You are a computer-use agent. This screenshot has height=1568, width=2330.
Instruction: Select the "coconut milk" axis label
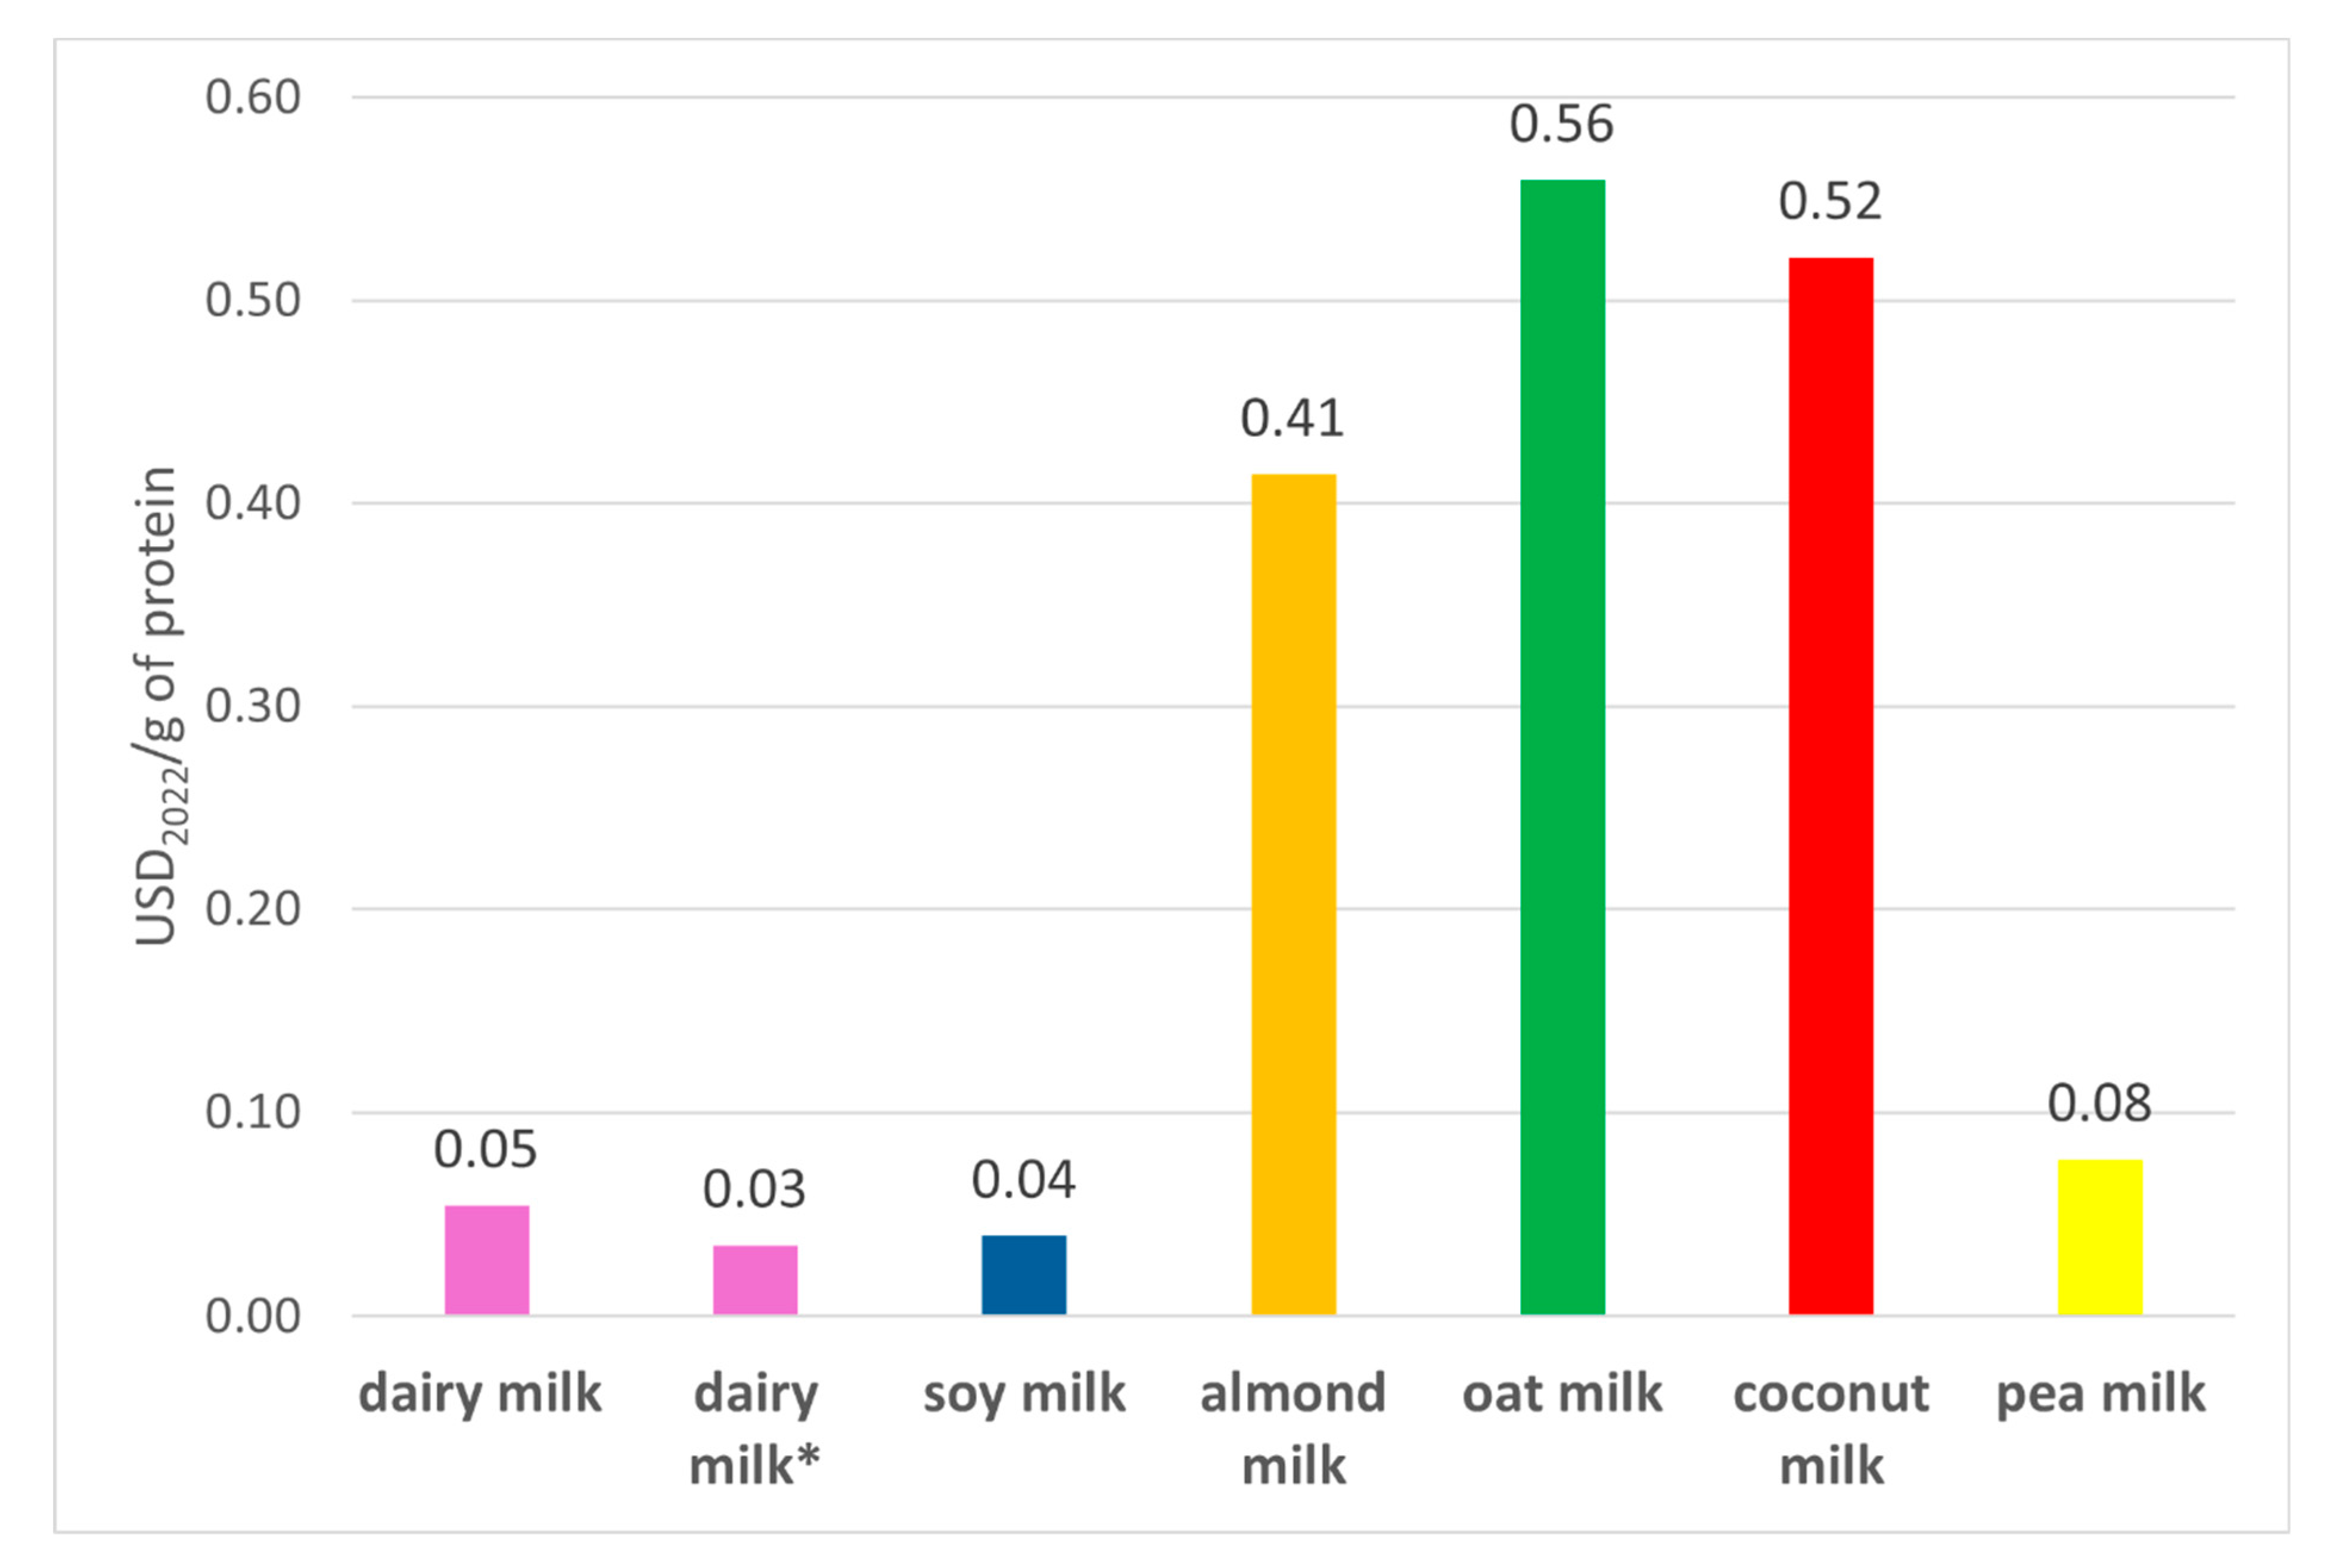[1830, 1429]
